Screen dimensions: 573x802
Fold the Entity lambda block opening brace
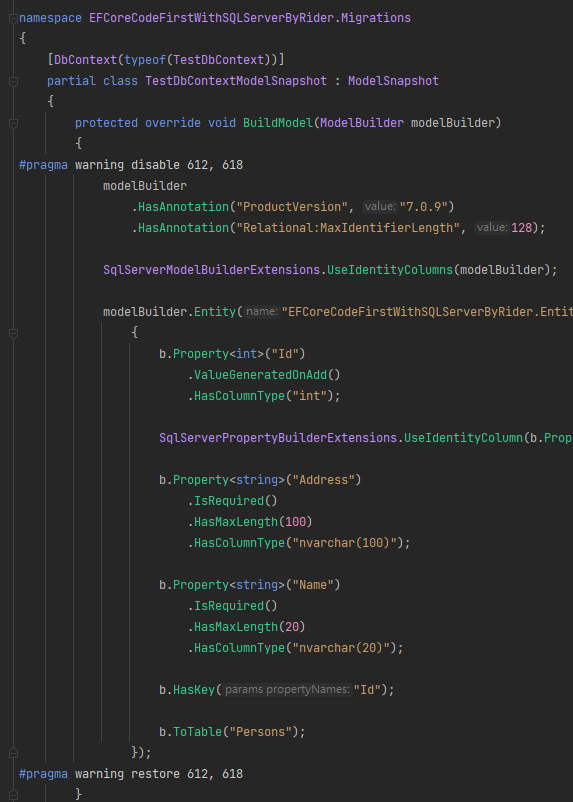pyautogui.click(x=13, y=333)
